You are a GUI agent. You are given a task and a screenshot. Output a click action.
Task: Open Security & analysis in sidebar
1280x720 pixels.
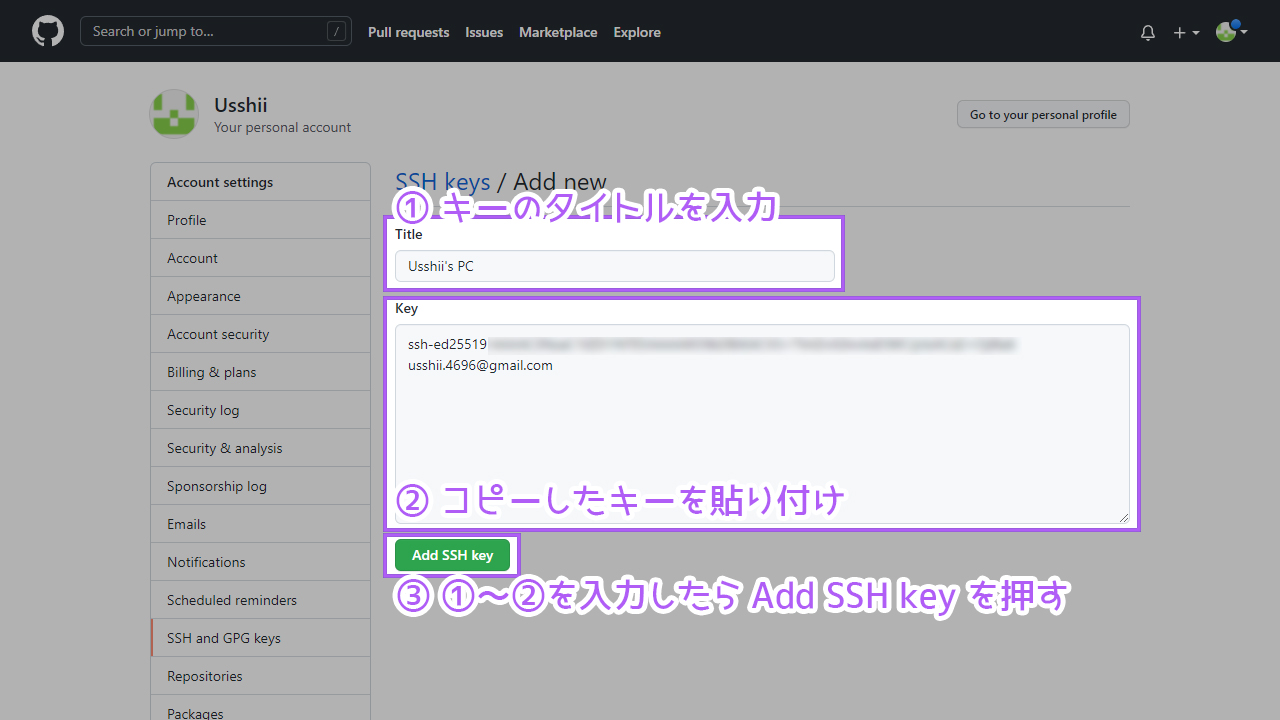click(x=260, y=448)
